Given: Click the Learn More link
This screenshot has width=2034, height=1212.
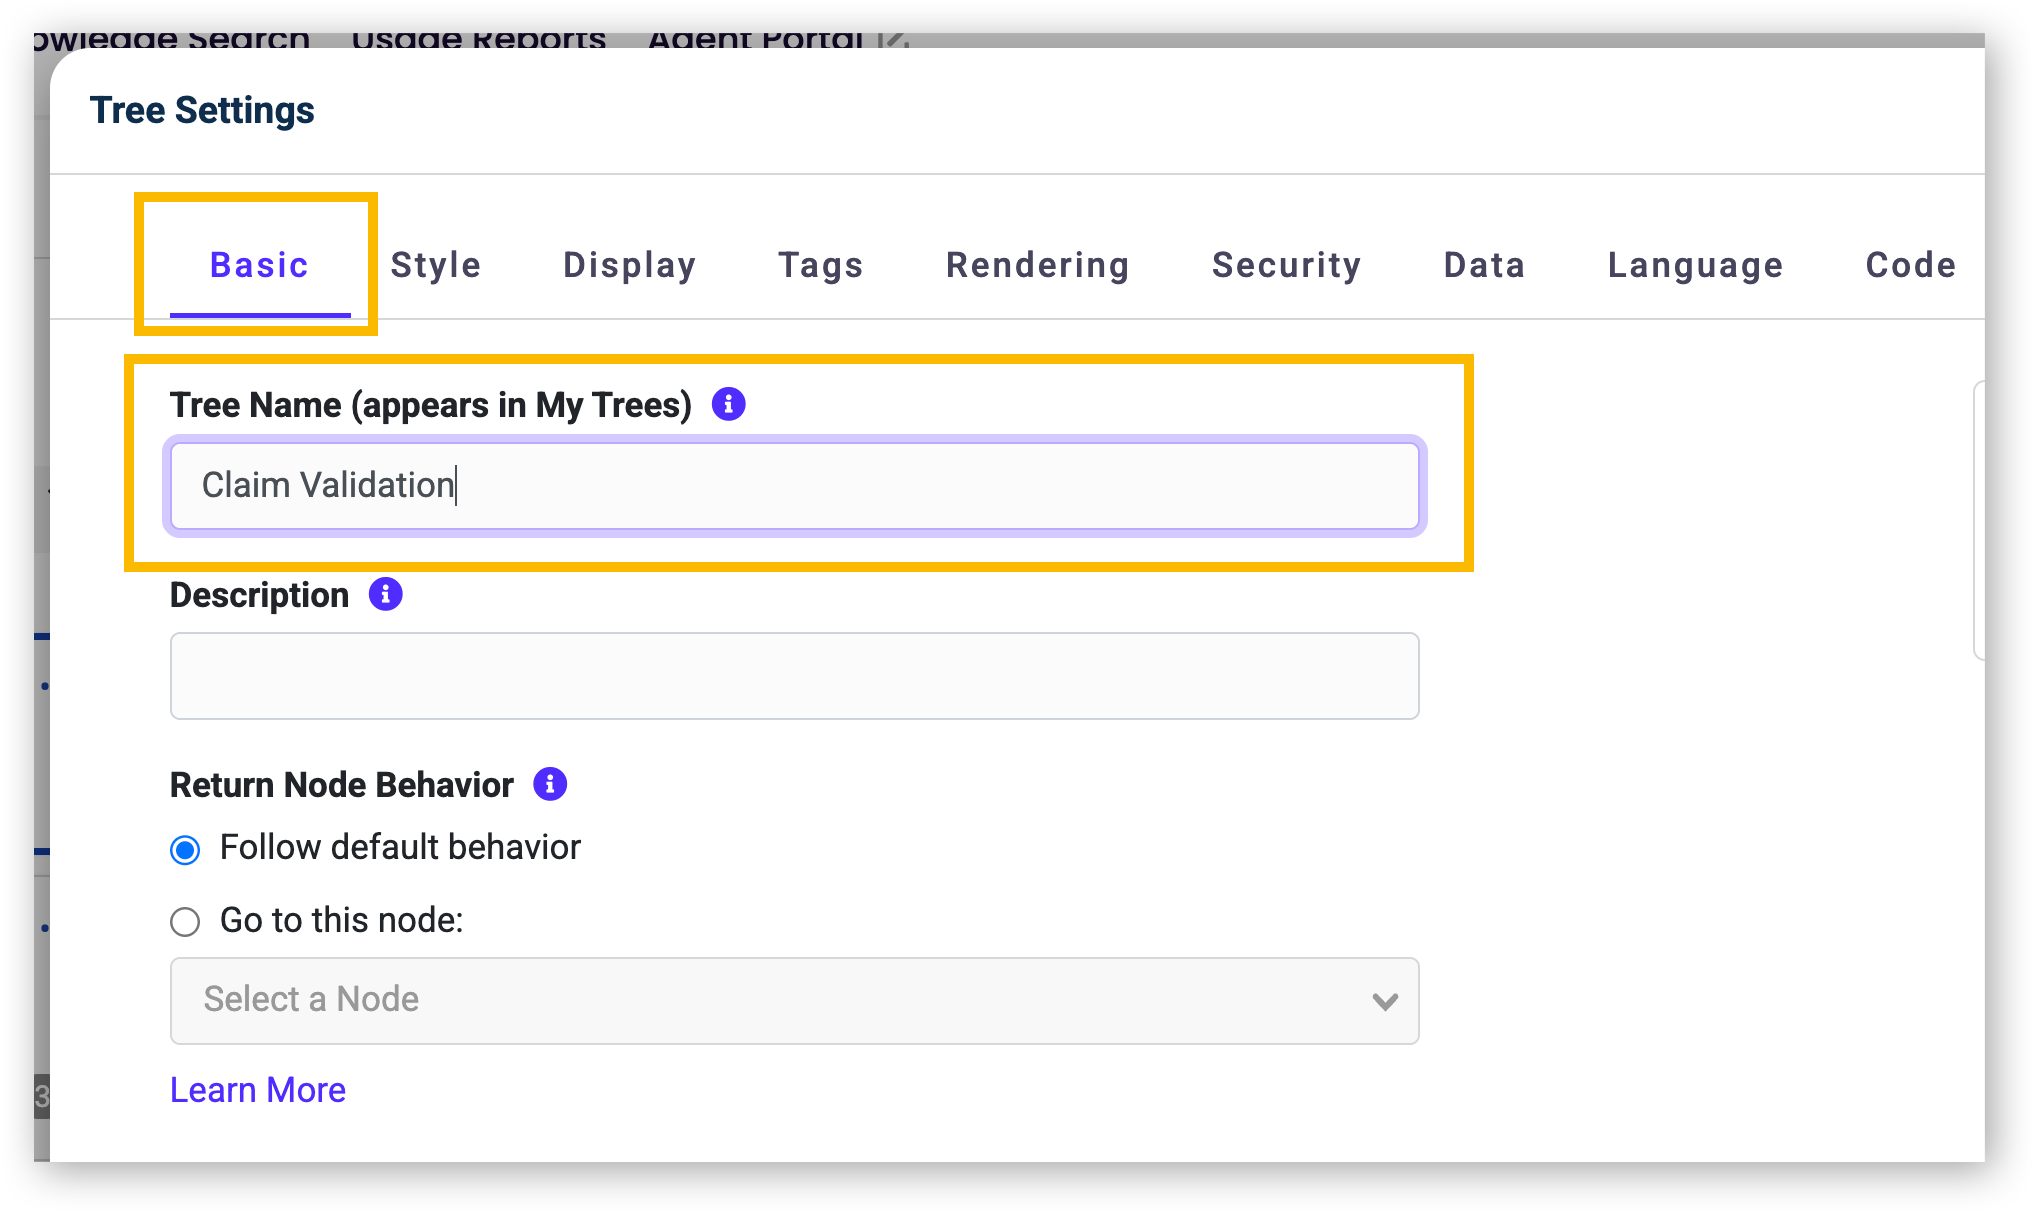Looking at the screenshot, I should (x=258, y=1090).
